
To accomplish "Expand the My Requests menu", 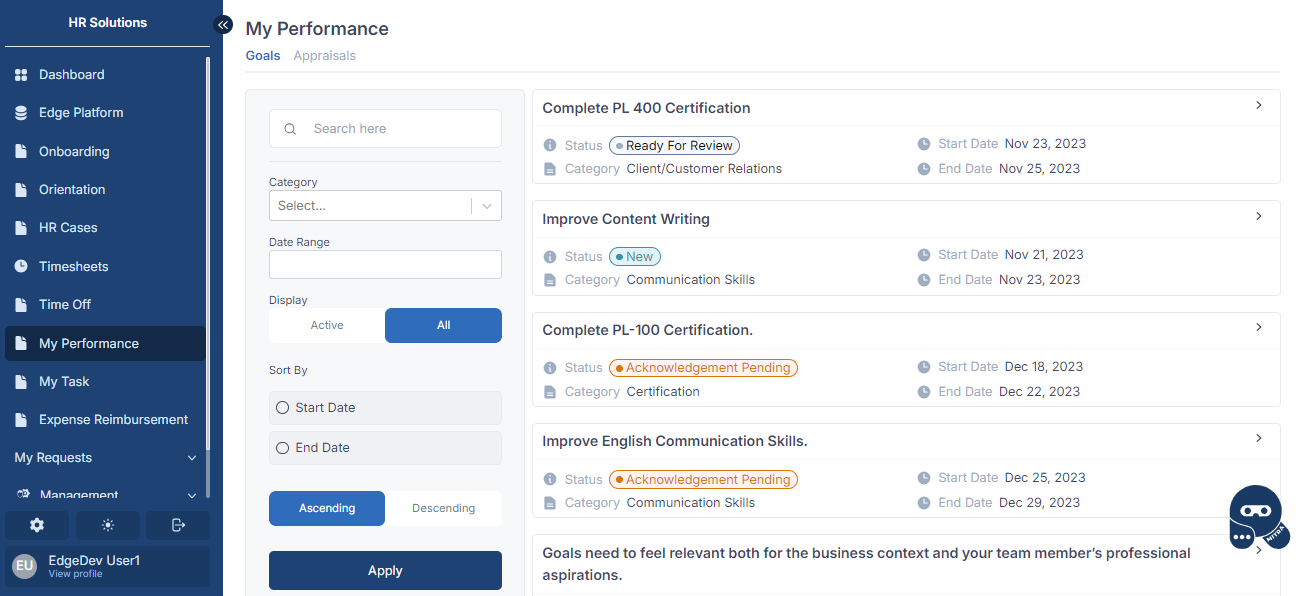I will pos(105,458).
